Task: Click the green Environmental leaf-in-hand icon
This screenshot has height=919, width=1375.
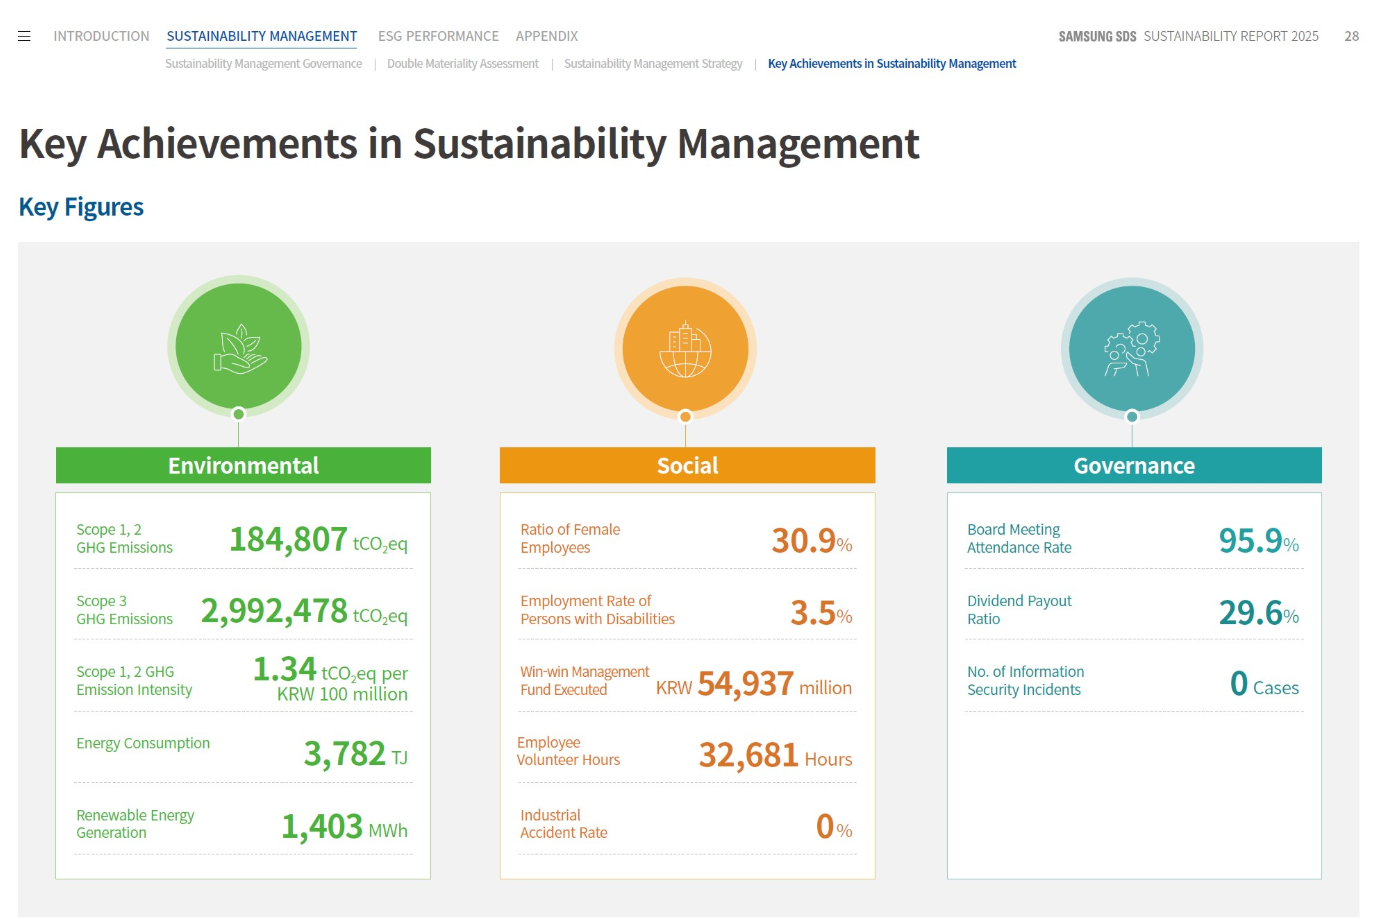Action: [239, 347]
